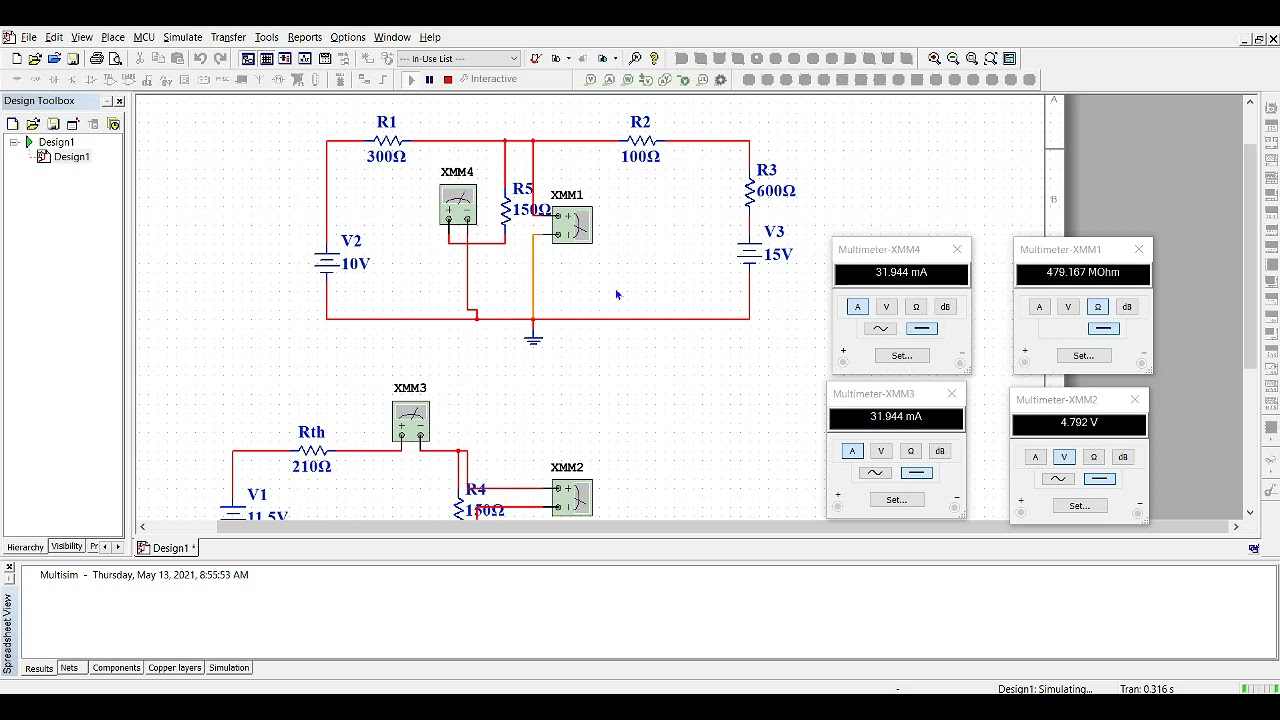Open the Design Toolbox pin dropdown arrow

pos(107,101)
